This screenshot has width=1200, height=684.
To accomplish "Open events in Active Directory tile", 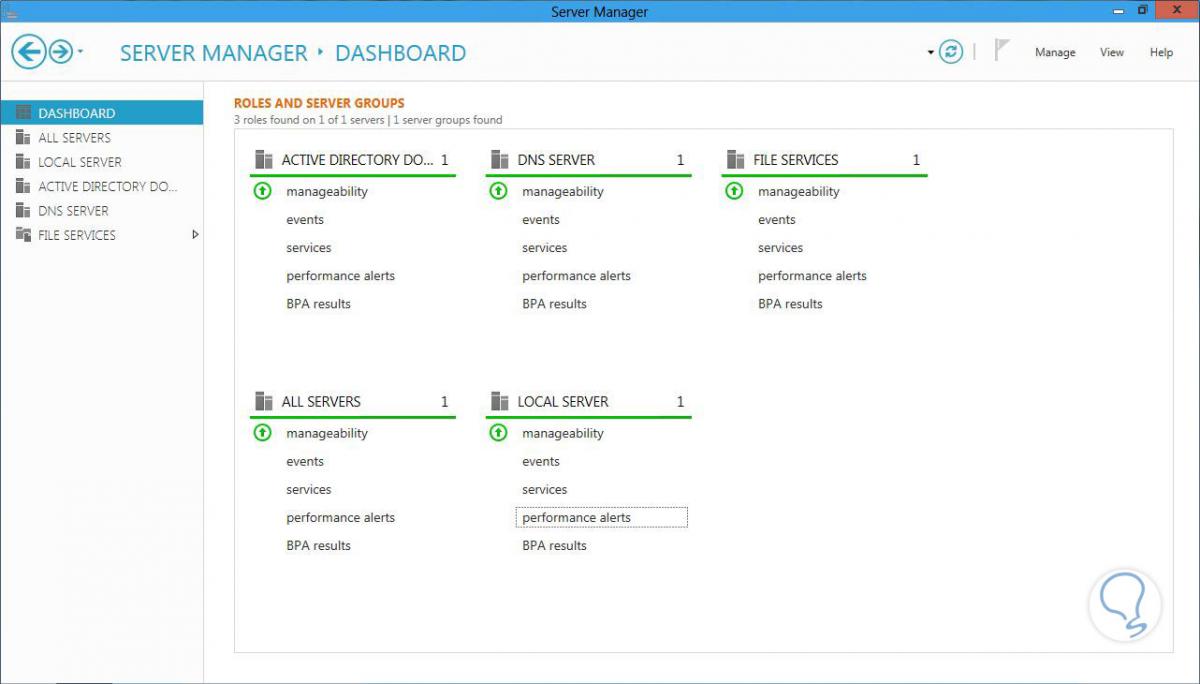I will point(305,220).
